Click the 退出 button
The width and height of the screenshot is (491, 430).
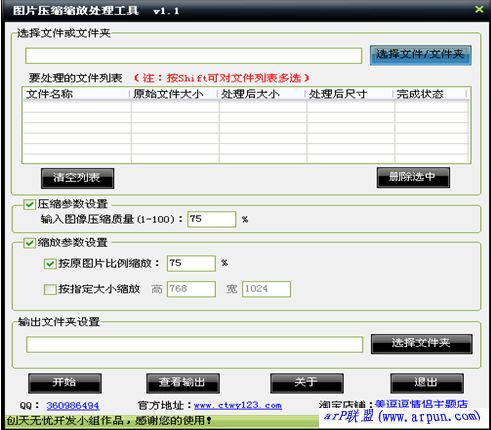pyautogui.click(x=427, y=383)
